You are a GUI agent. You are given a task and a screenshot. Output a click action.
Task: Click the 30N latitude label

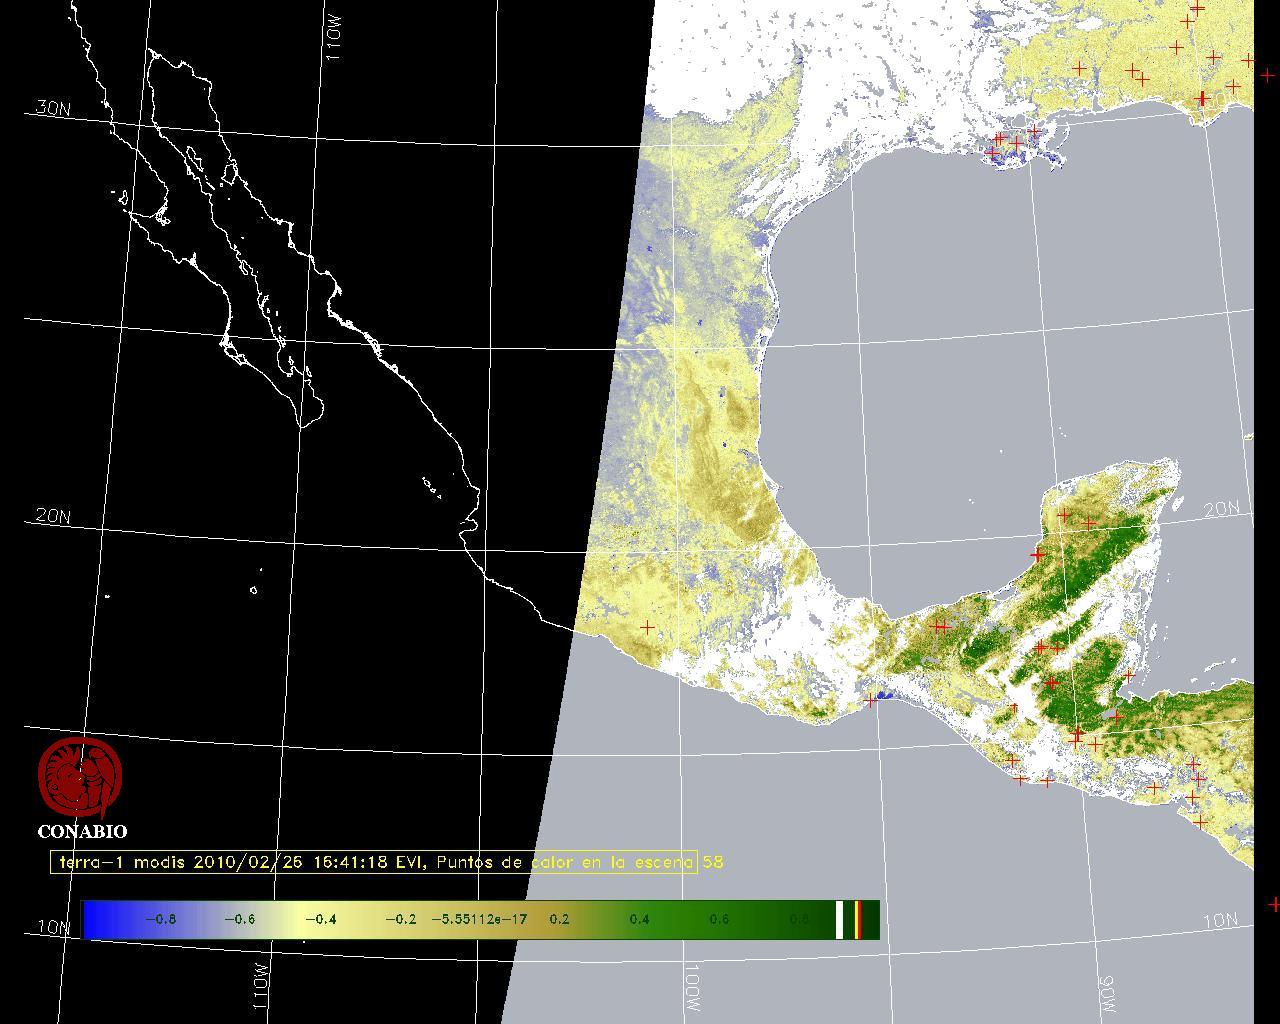53,108
